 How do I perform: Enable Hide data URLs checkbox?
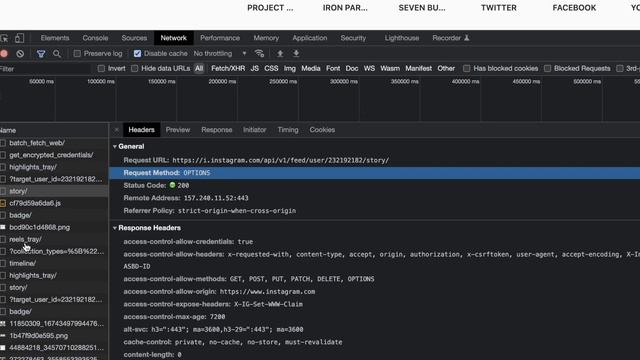coord(134,69)
